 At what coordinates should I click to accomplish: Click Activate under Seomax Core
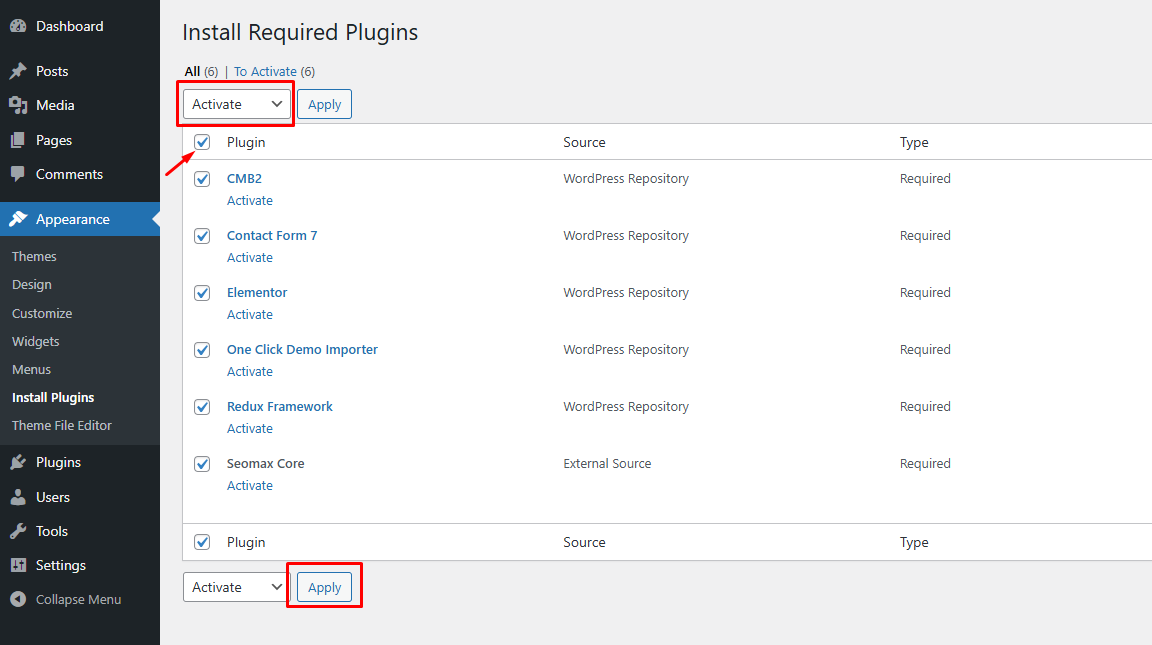tap(250, 486)
